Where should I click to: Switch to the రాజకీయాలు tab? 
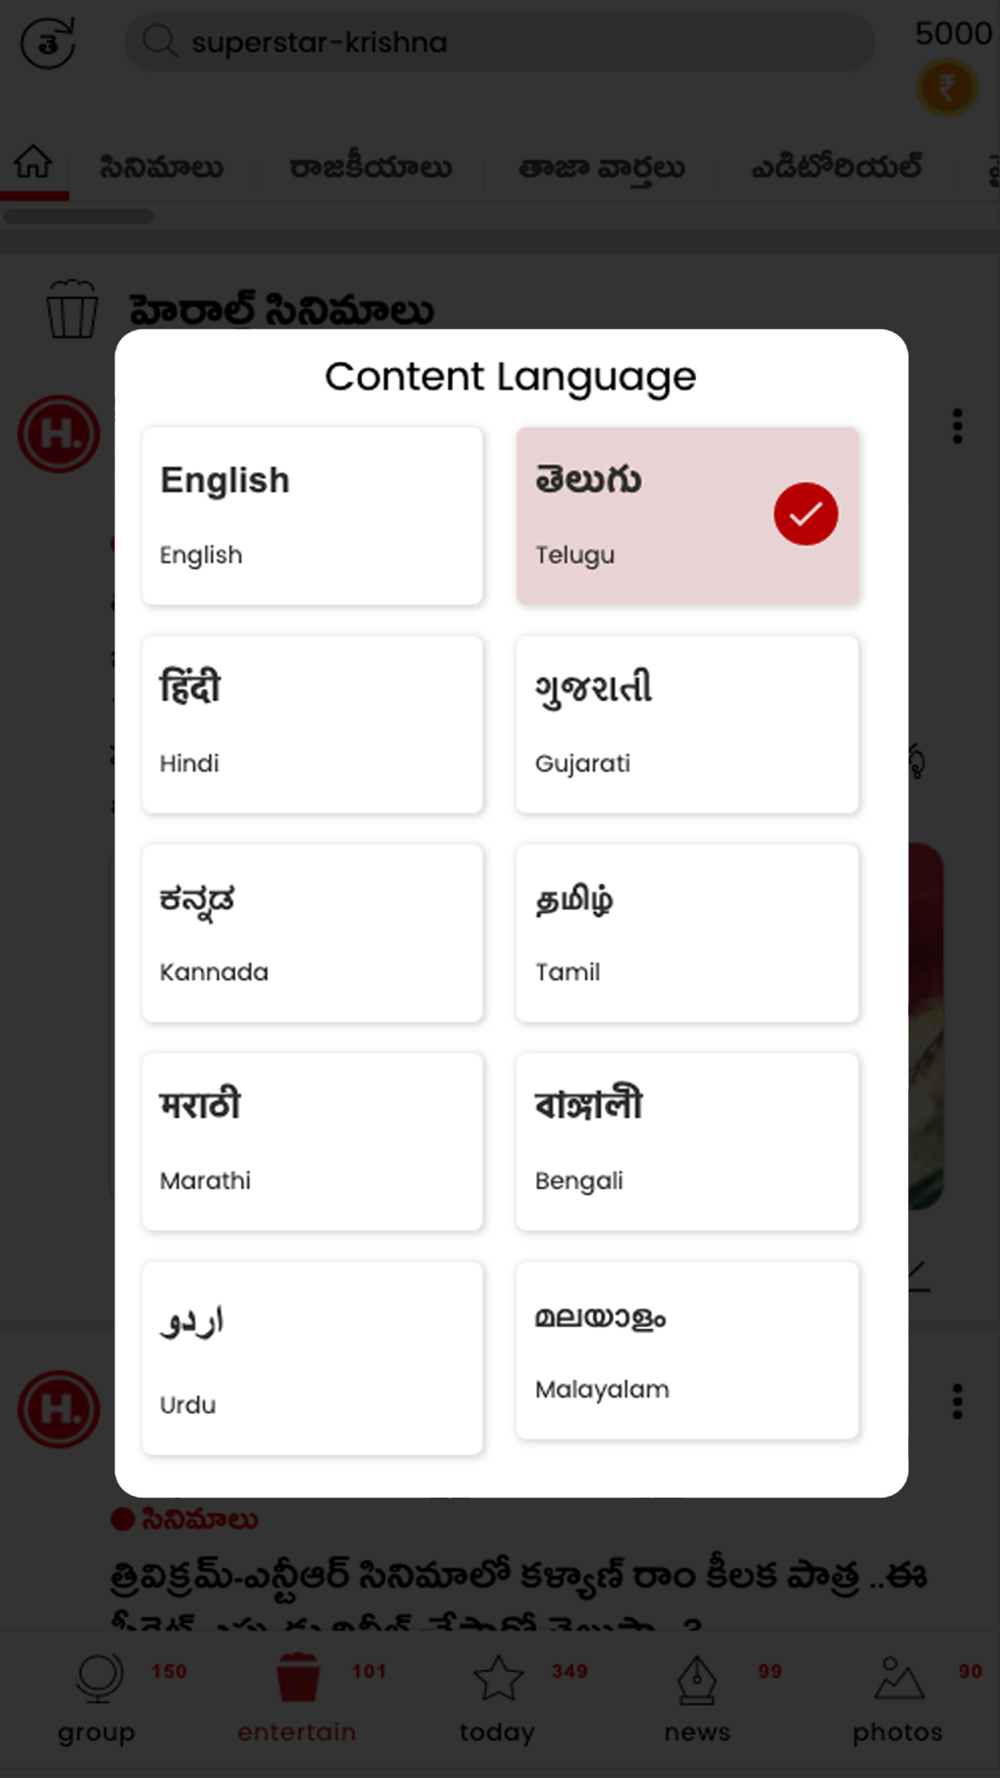tap(370, 167)
